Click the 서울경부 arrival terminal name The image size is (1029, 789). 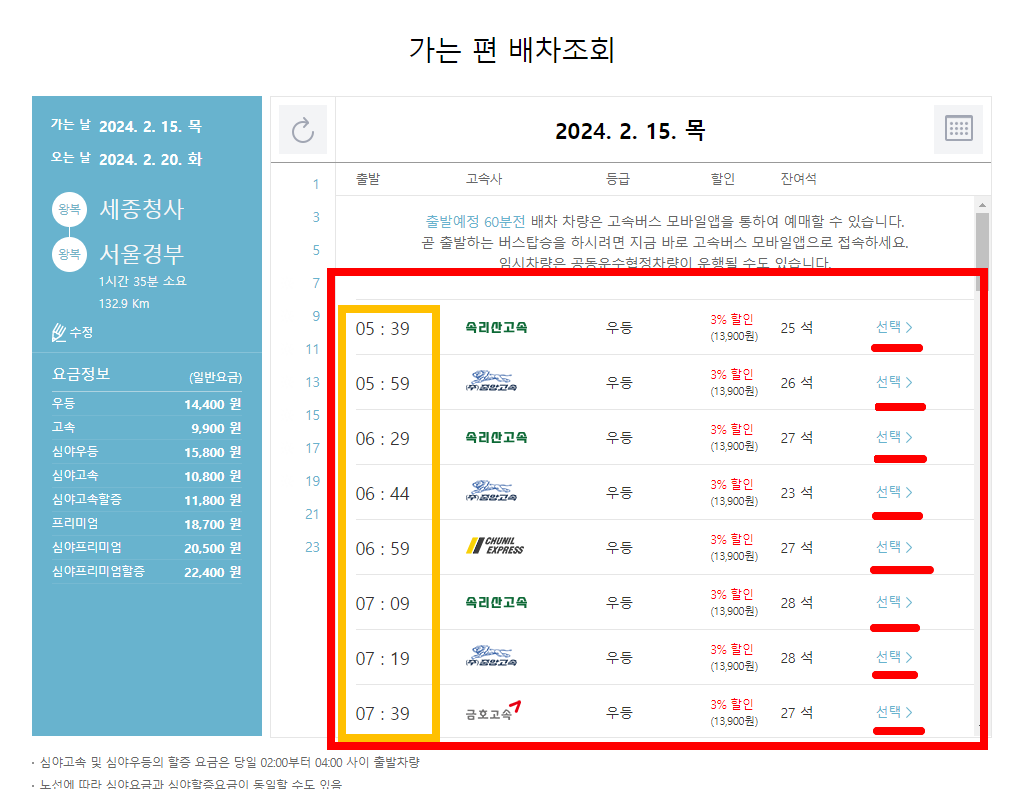click(x=142, y=254)
